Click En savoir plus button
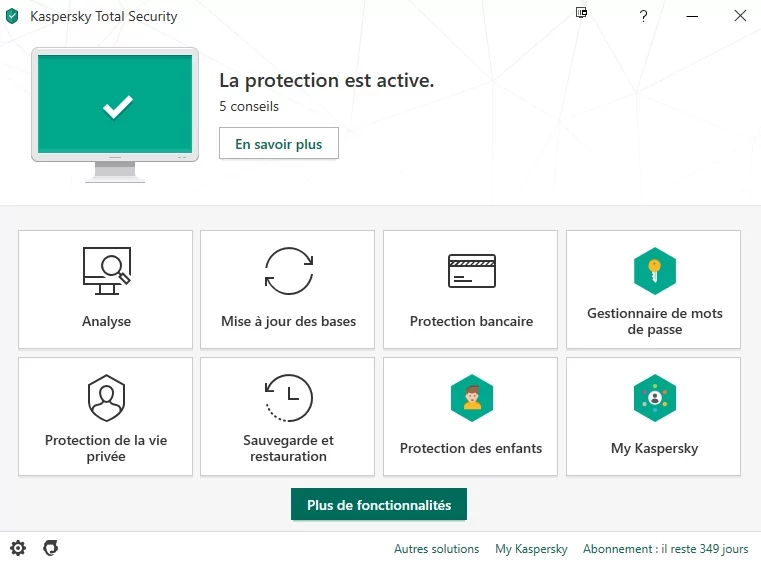 [279, 143]
